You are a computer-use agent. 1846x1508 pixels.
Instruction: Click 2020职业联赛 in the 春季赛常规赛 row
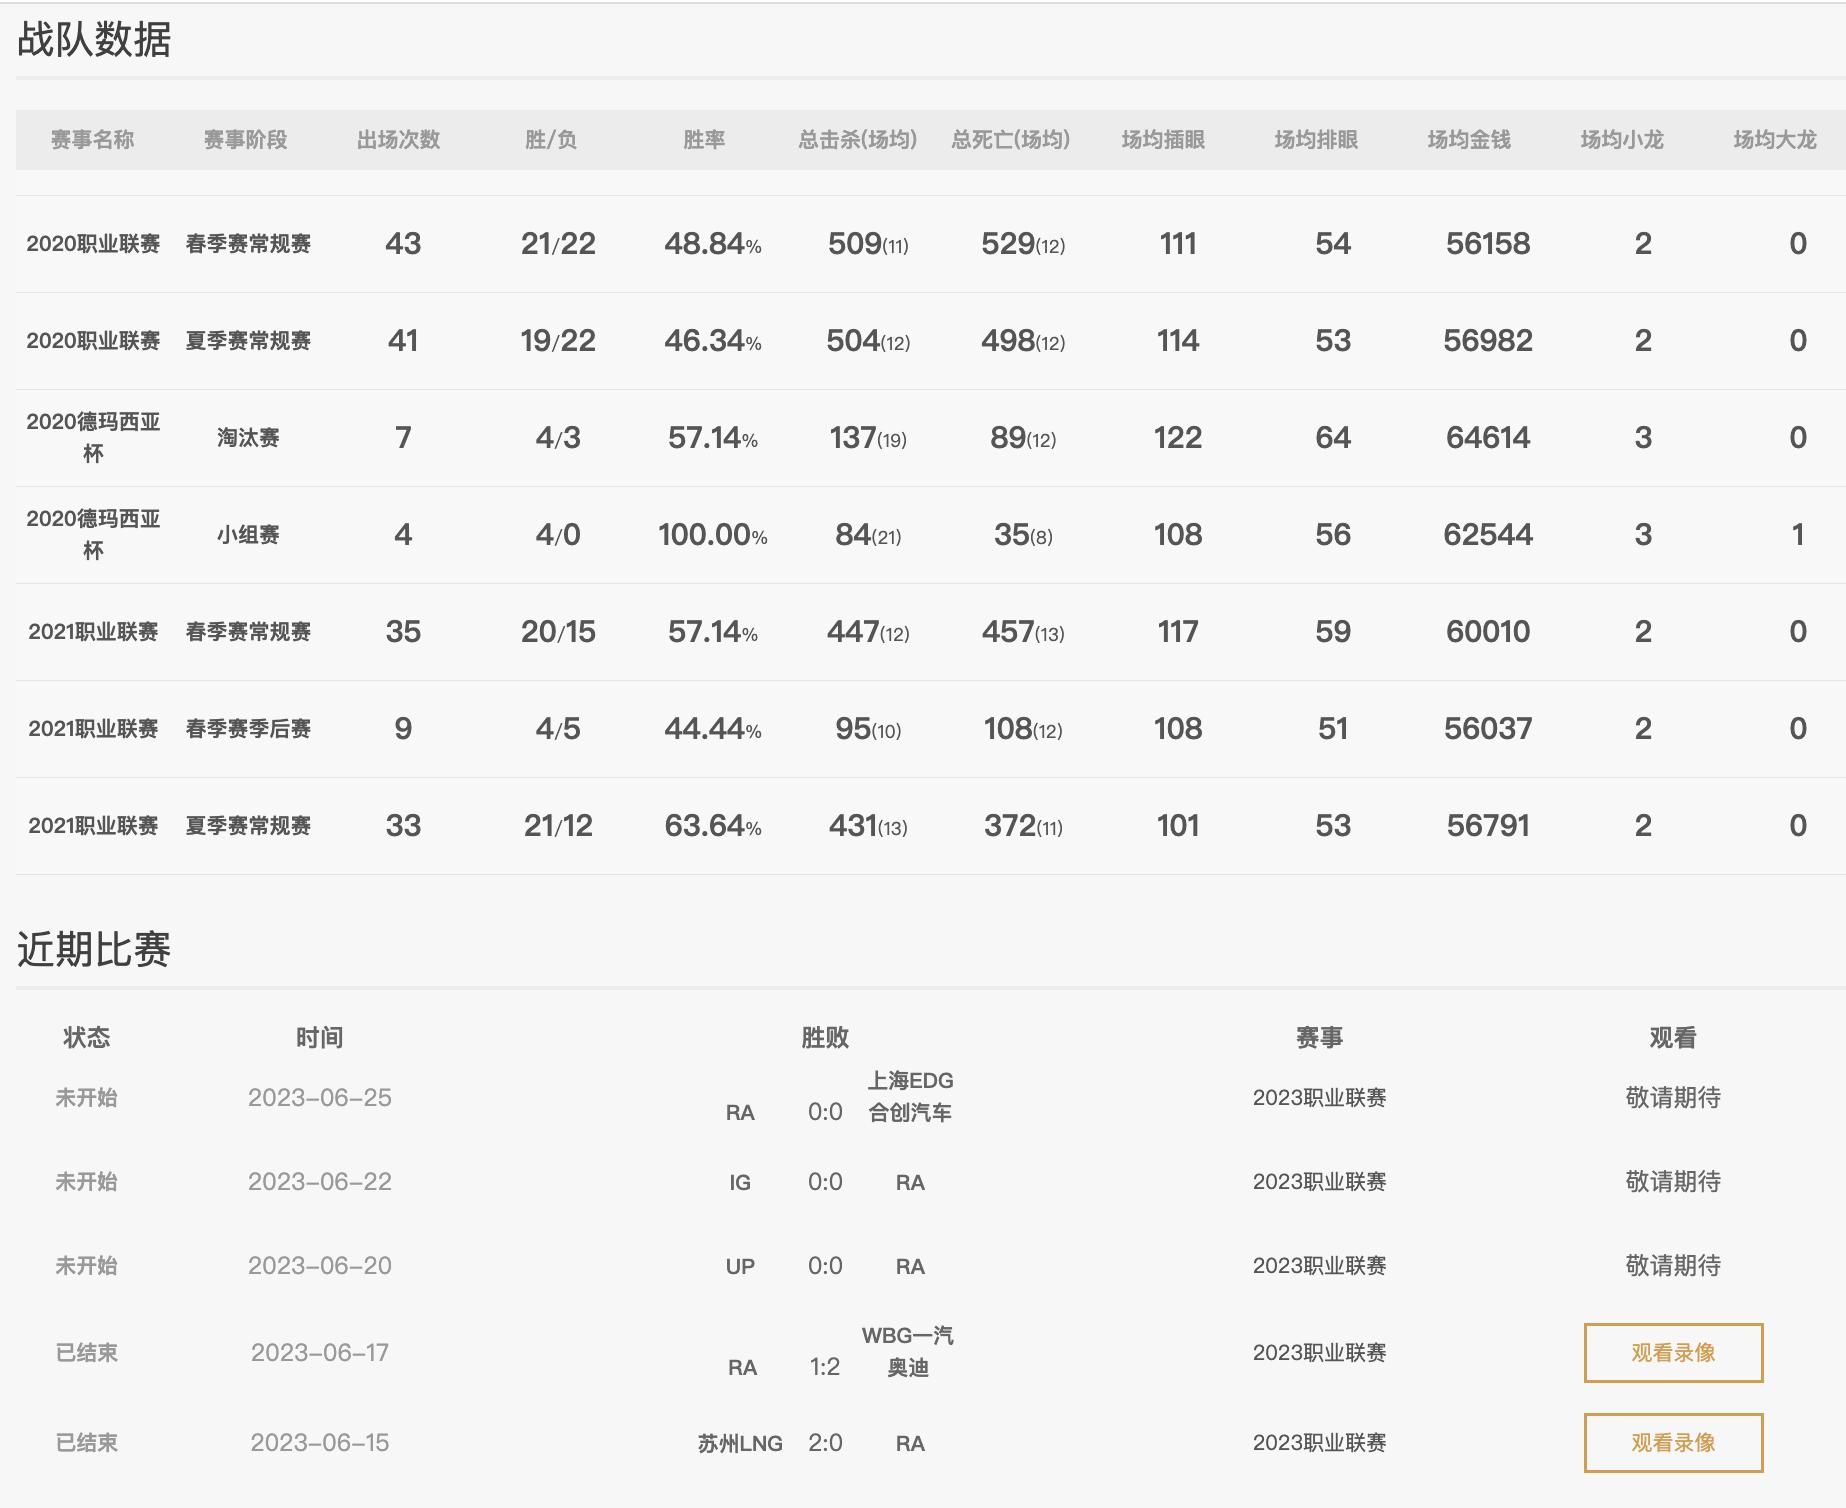(x=93, y=244)
